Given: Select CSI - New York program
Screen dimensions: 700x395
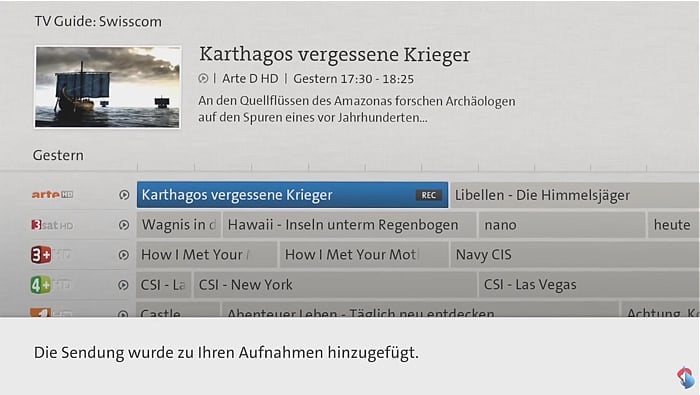Looking at the screenshot, I should (335, 285).
